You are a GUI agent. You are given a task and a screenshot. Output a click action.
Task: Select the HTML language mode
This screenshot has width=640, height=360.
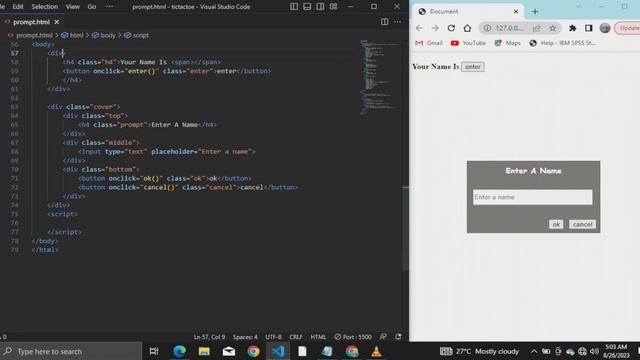click(318, 337)
